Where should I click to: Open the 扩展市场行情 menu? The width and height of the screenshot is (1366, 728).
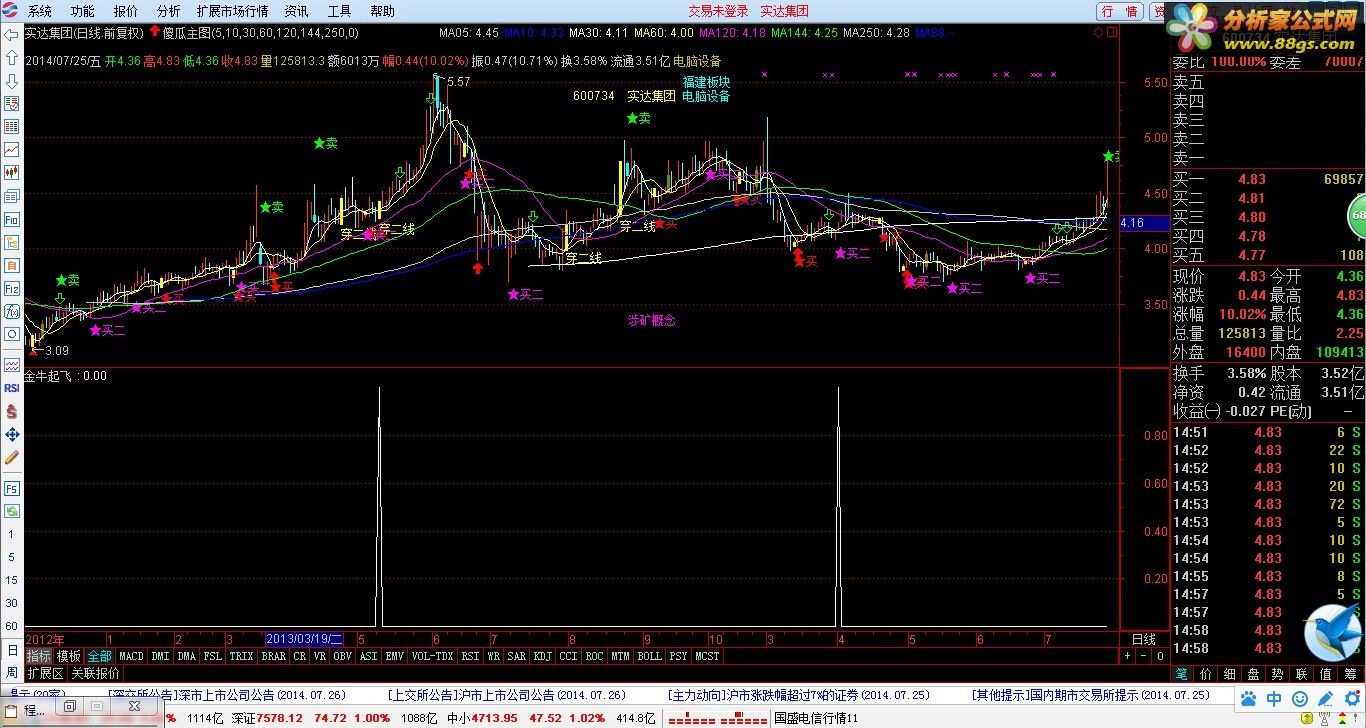(233, 11)
